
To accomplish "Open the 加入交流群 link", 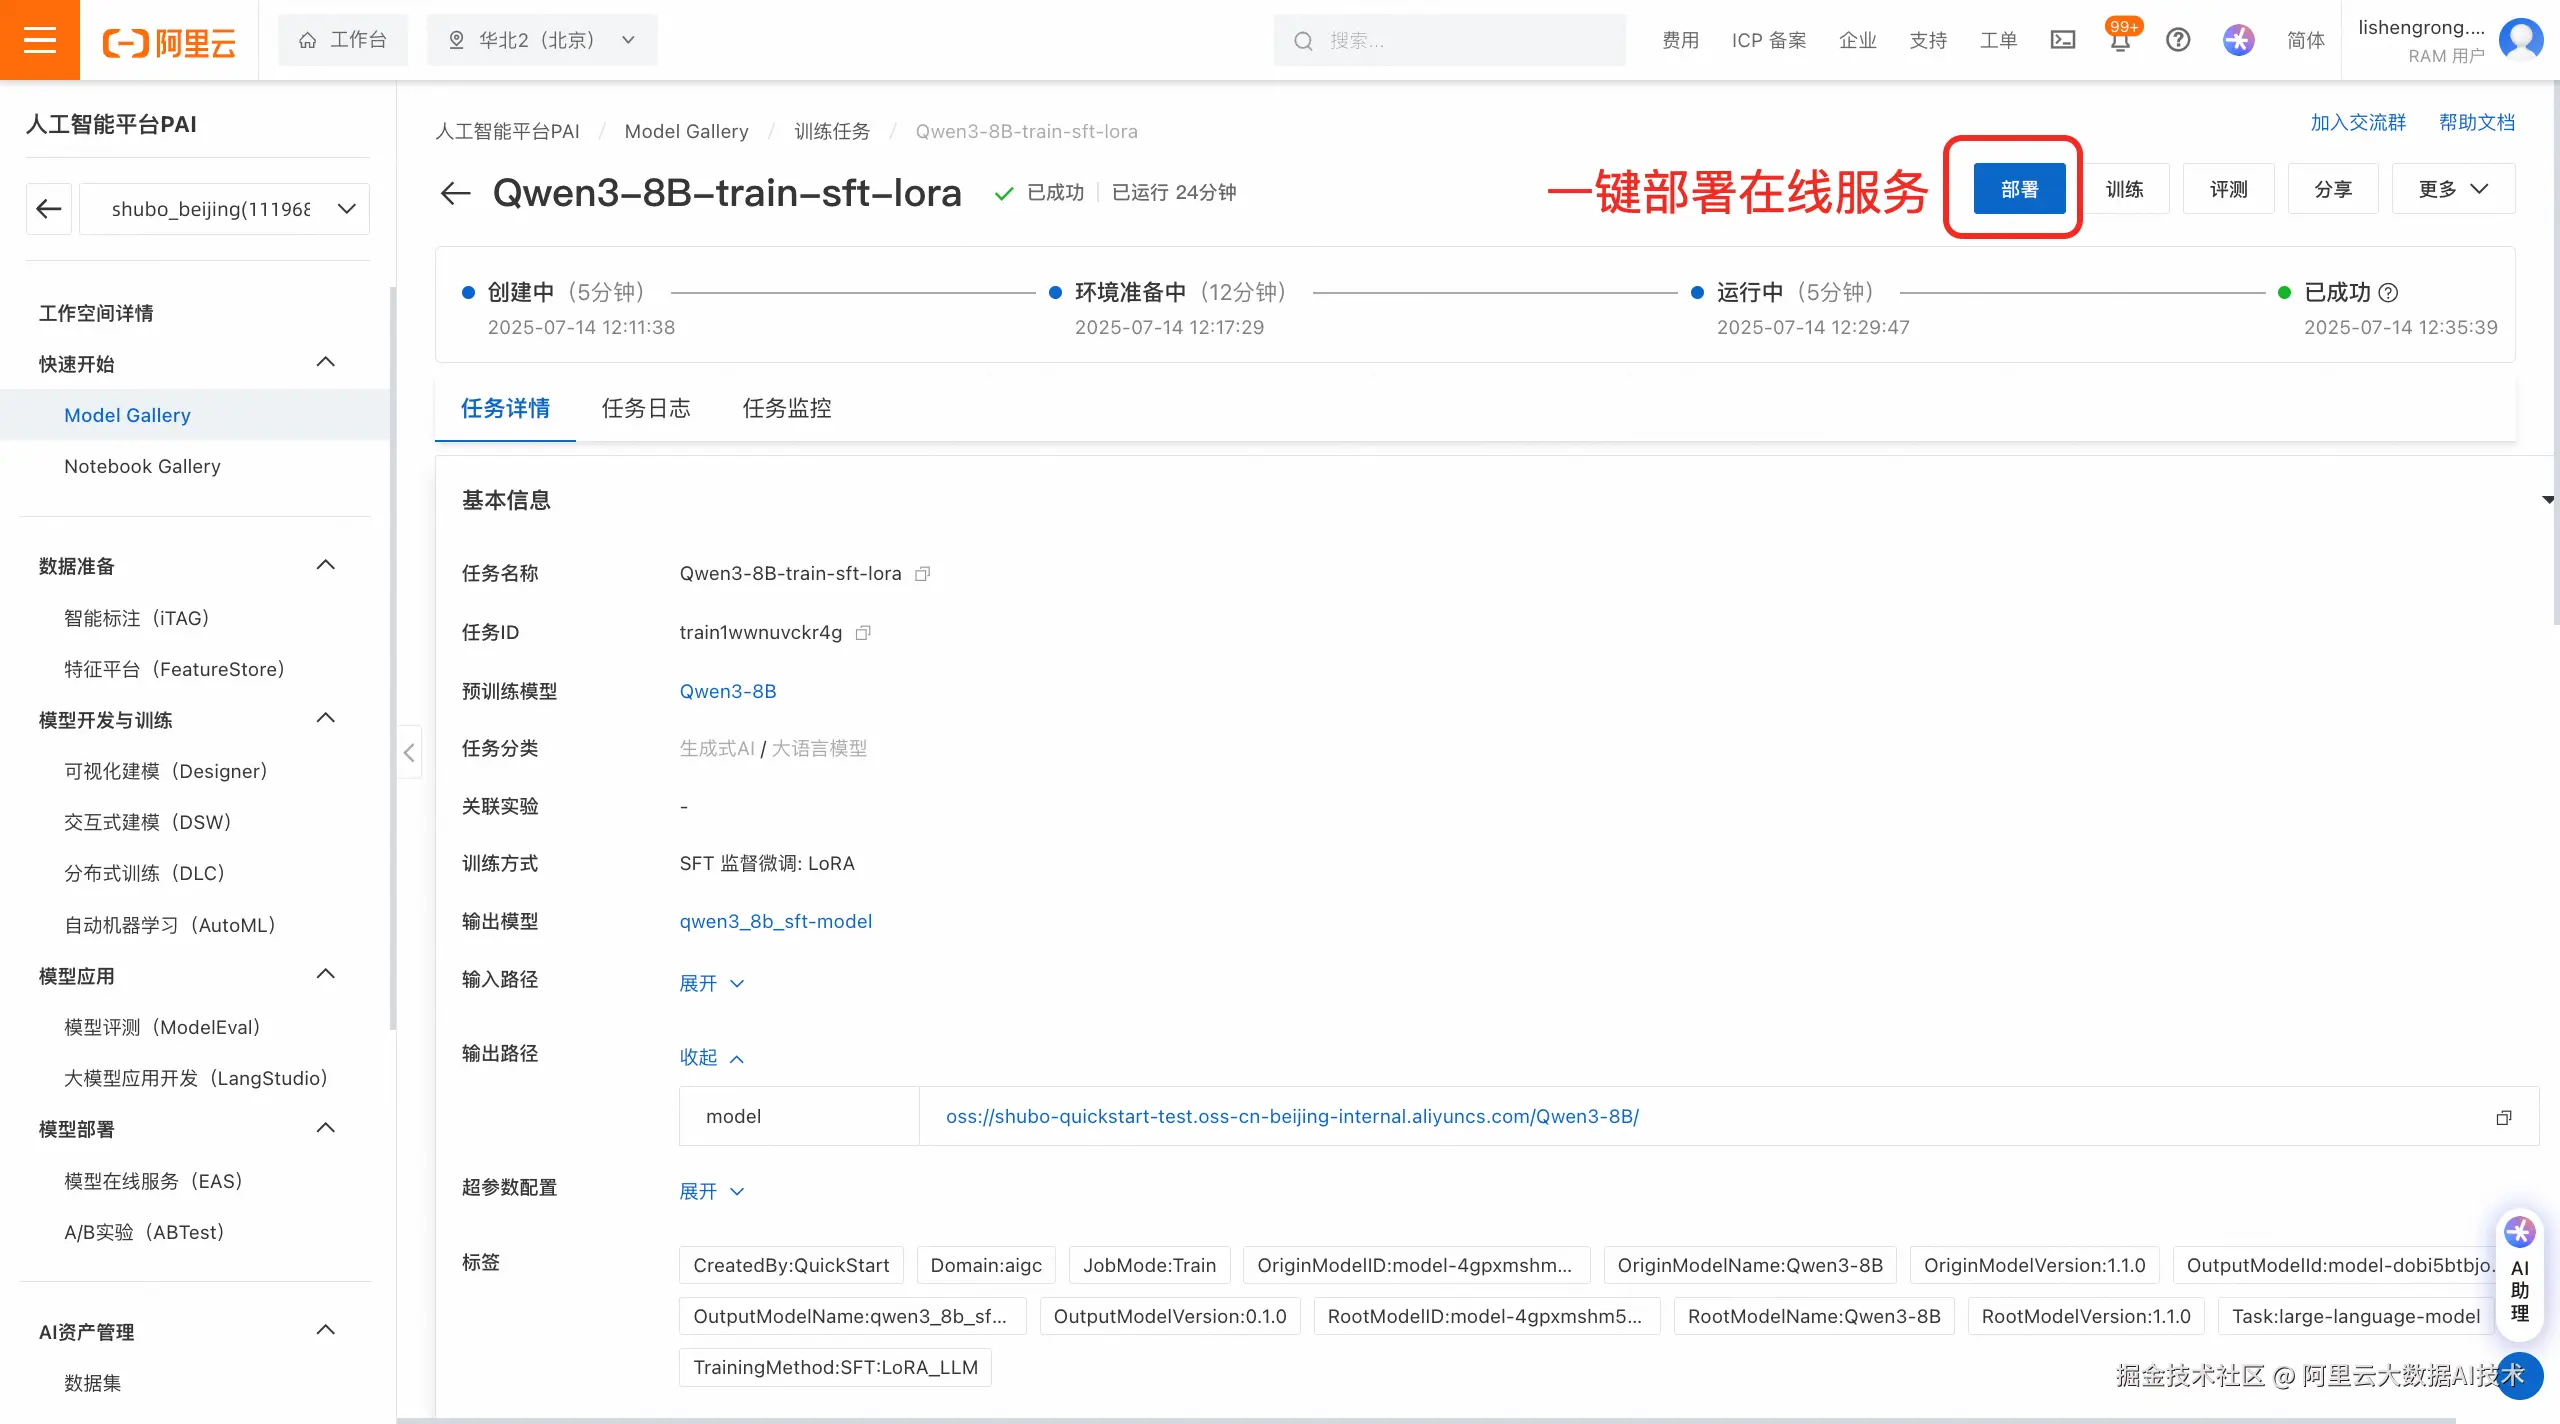I will coord(2358,122).
